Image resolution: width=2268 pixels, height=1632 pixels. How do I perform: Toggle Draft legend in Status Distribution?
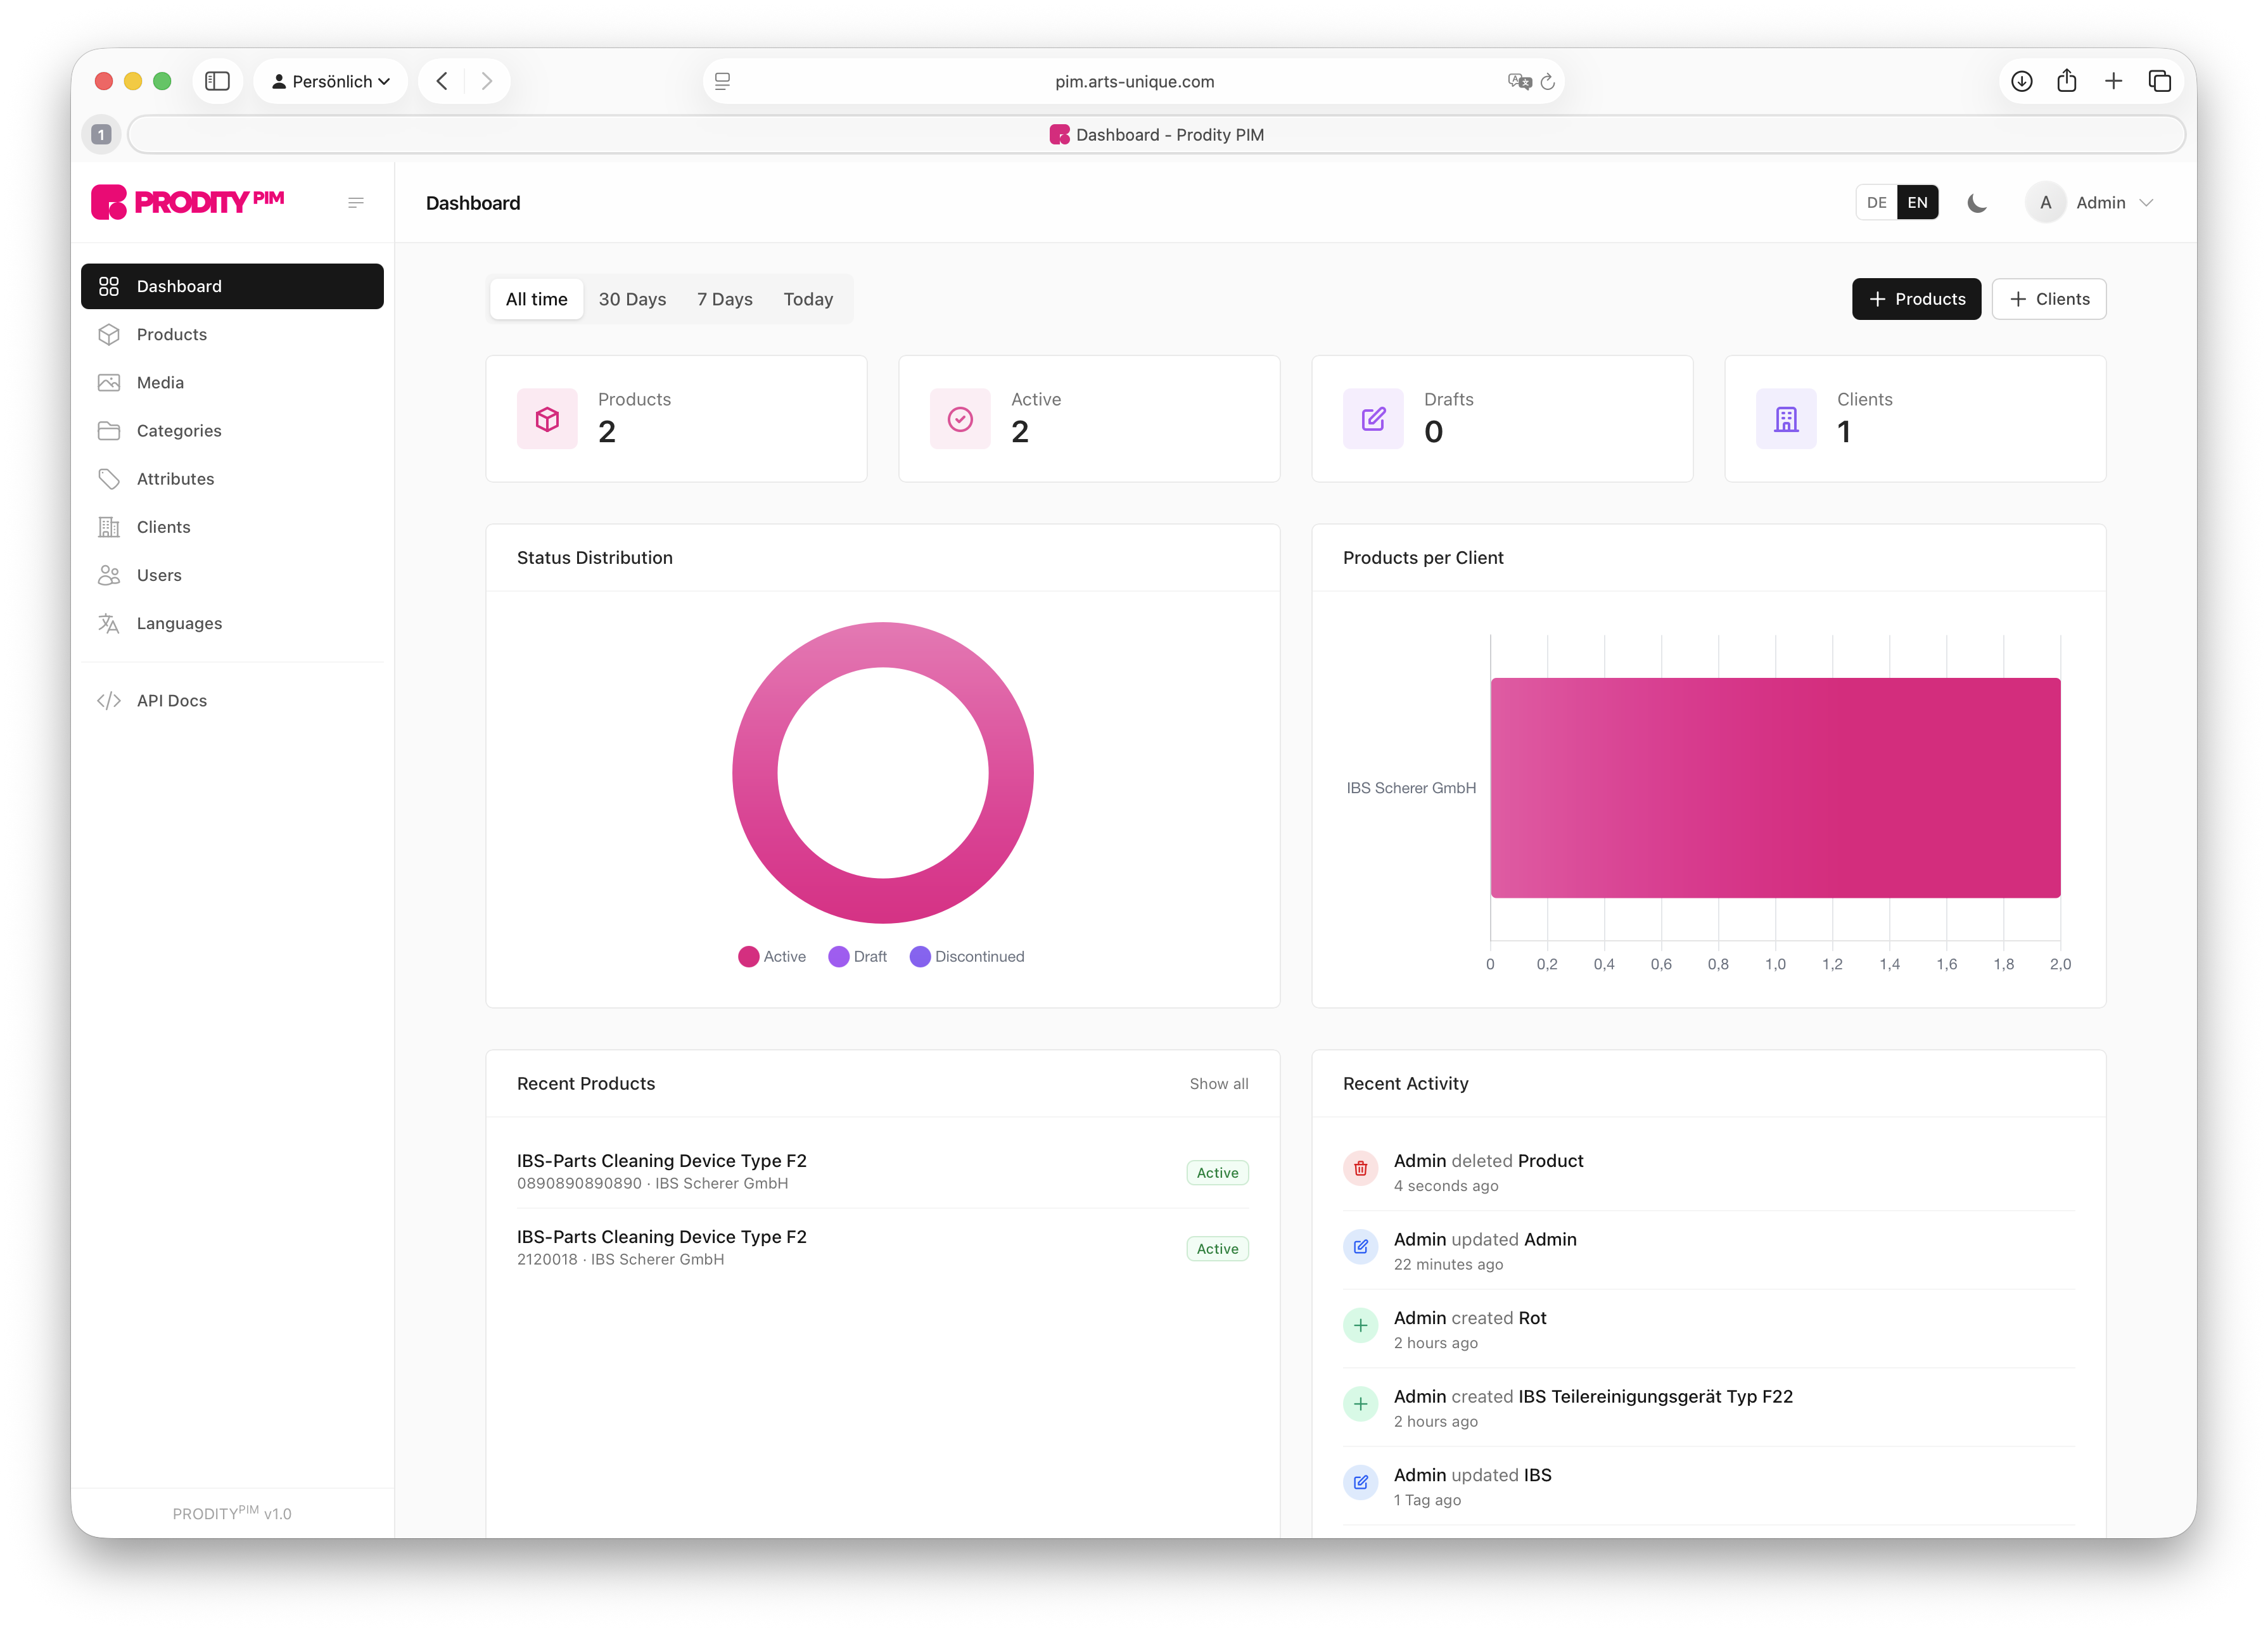coord(858,957)
